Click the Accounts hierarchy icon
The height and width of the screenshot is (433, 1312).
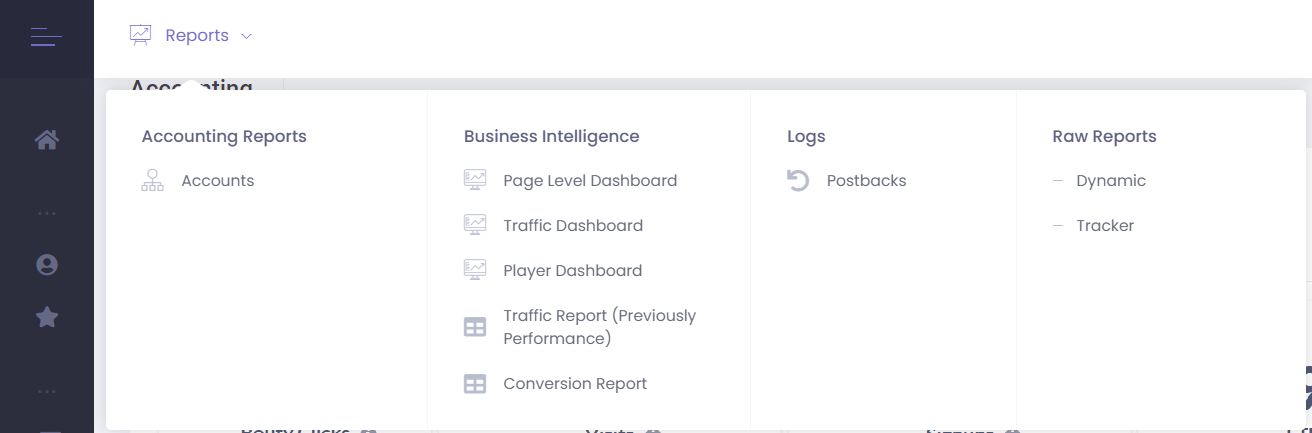pos(153,181)
